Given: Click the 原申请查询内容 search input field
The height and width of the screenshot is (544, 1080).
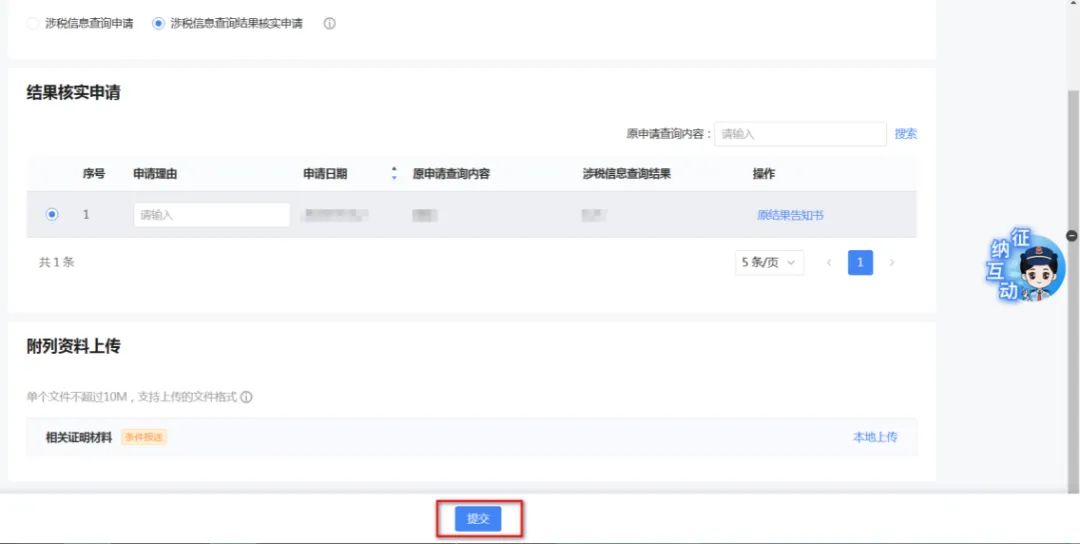Looking at the screenshot, I should 799,134.
